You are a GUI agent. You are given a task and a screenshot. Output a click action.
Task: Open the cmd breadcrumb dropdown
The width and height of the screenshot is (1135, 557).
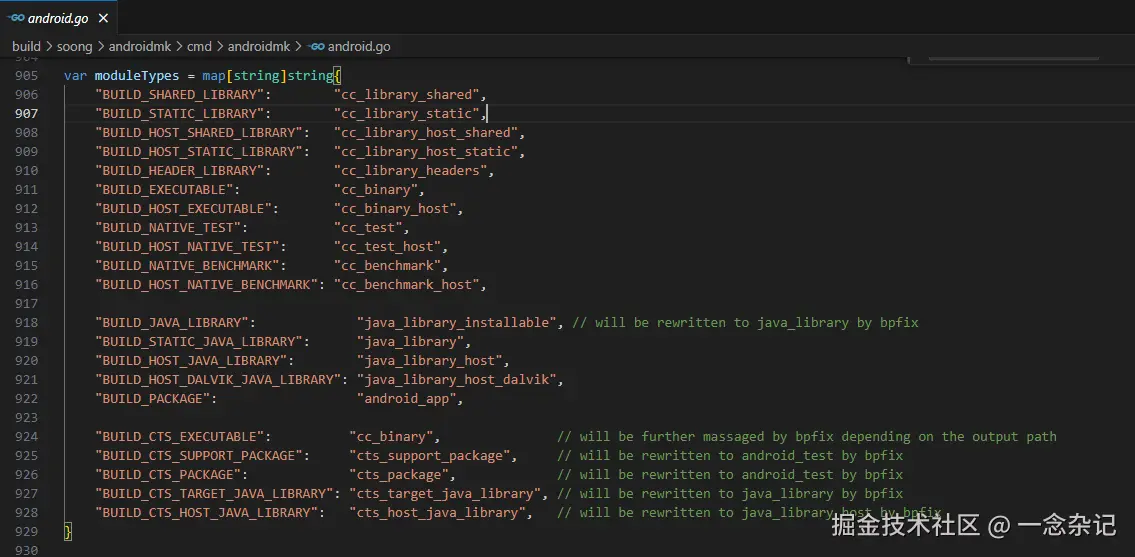pos(199,46)
